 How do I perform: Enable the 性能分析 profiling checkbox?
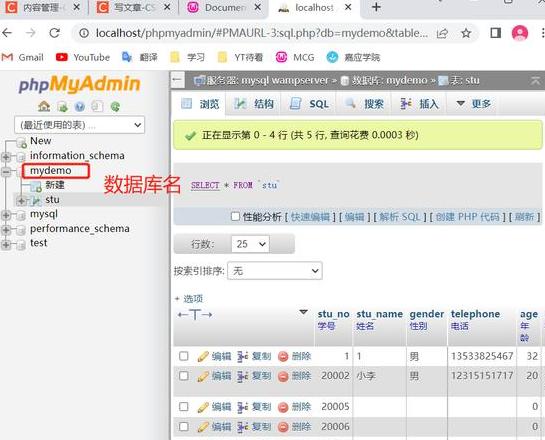[x=235, y=217]
